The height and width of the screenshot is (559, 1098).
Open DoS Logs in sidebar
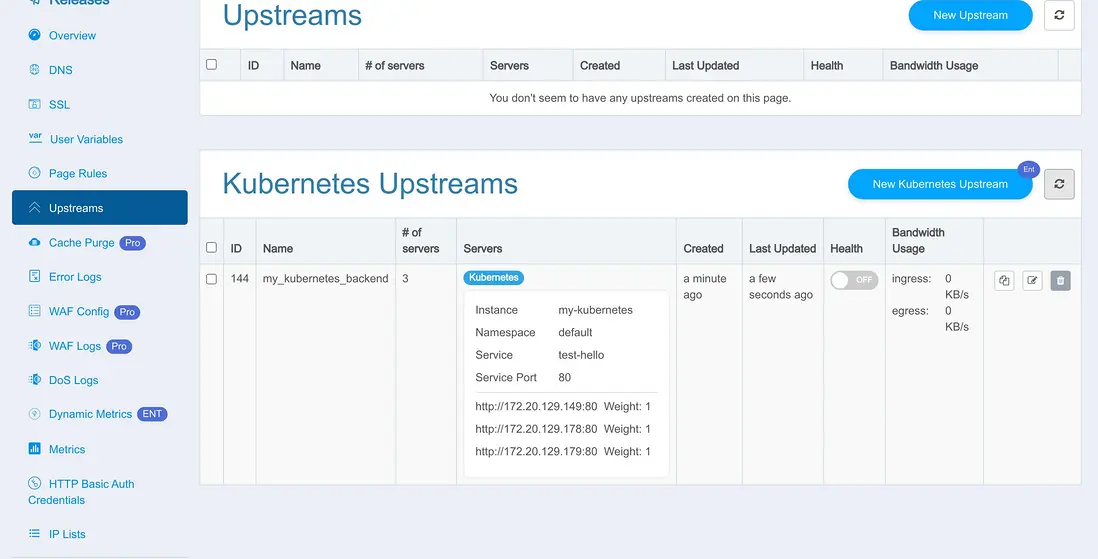pos(74,380)
